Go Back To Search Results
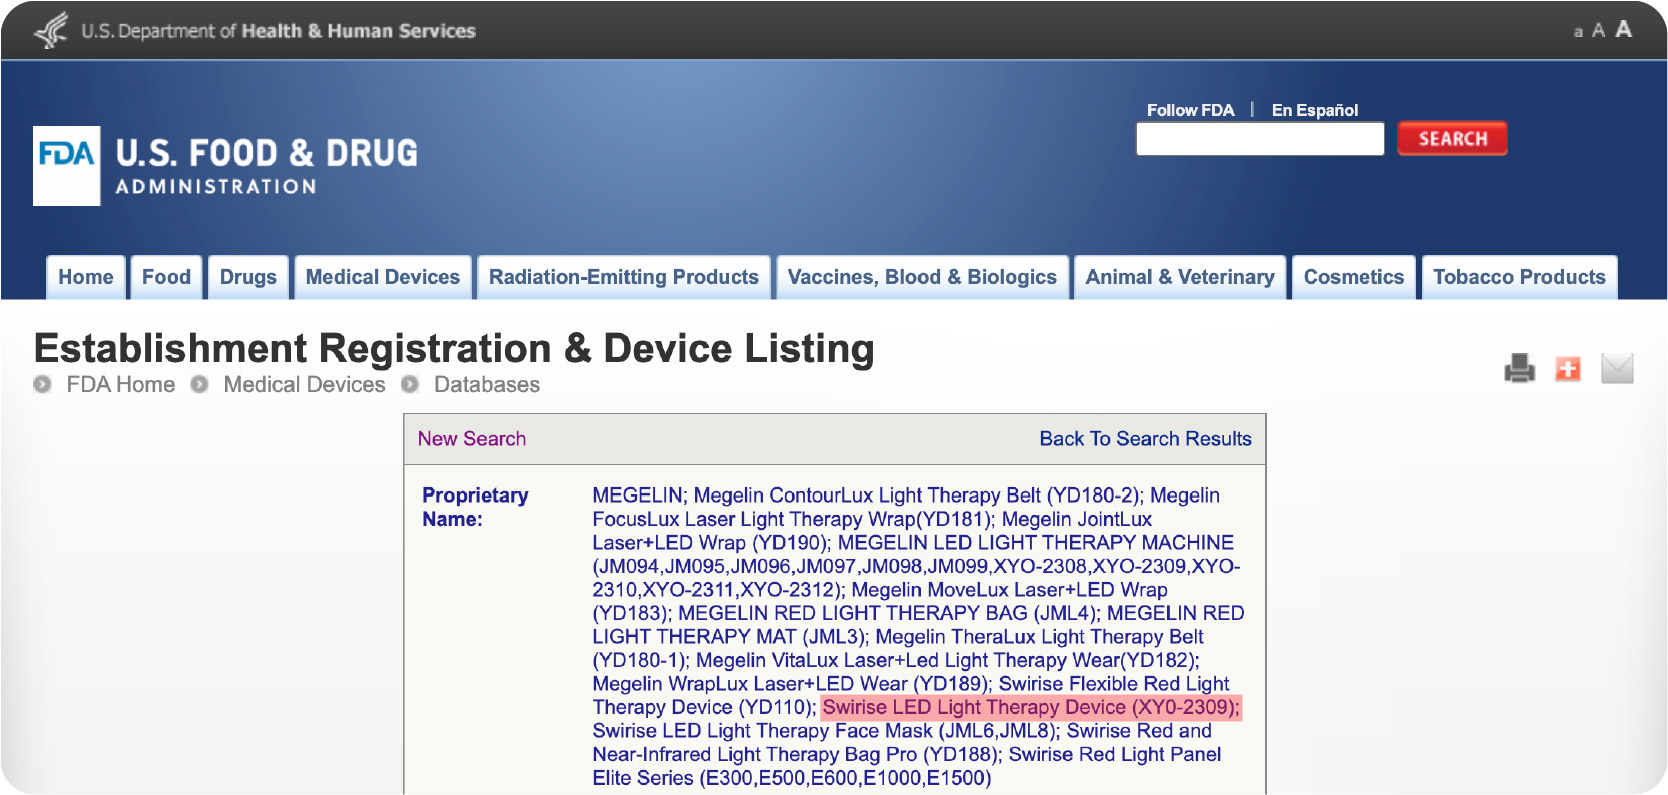The height and width of the screenshot is (795, 1668). [x=1145, y=439]
